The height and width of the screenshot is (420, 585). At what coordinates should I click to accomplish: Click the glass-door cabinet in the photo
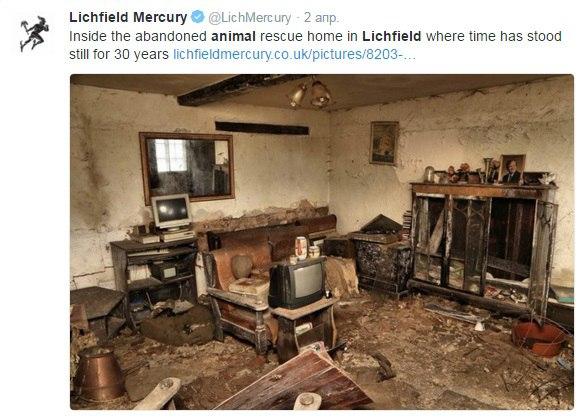click(x=484, y=247)
